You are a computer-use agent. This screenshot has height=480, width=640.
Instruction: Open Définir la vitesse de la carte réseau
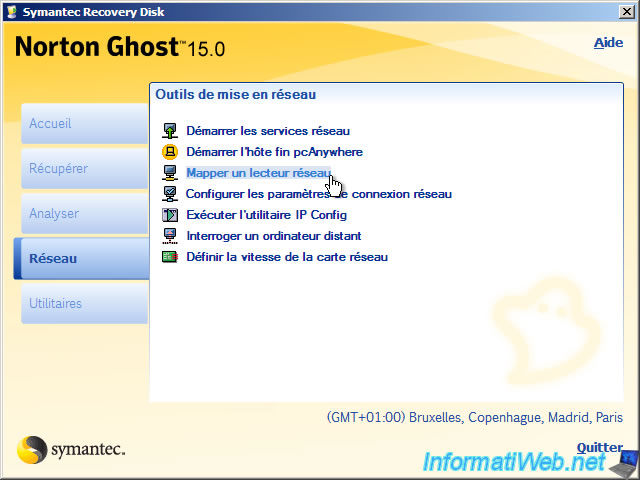point(287,257)
